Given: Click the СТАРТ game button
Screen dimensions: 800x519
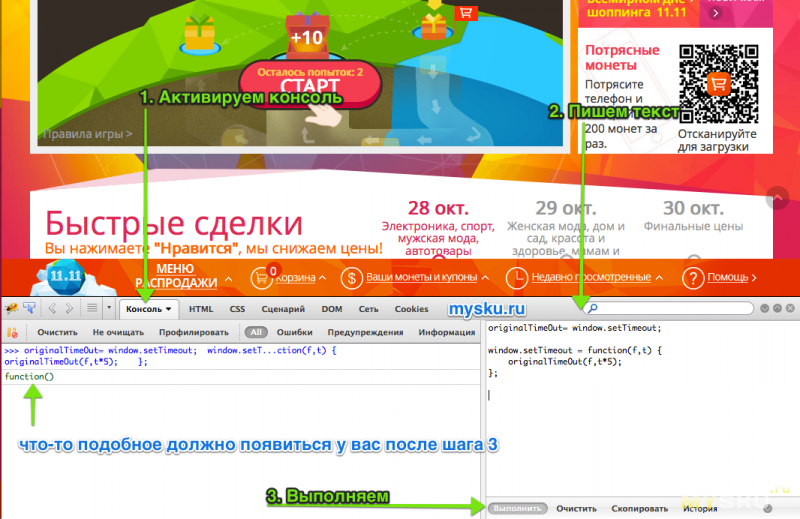Looking at the screenshot, I should pyautogui.click(x=310, y=85).
